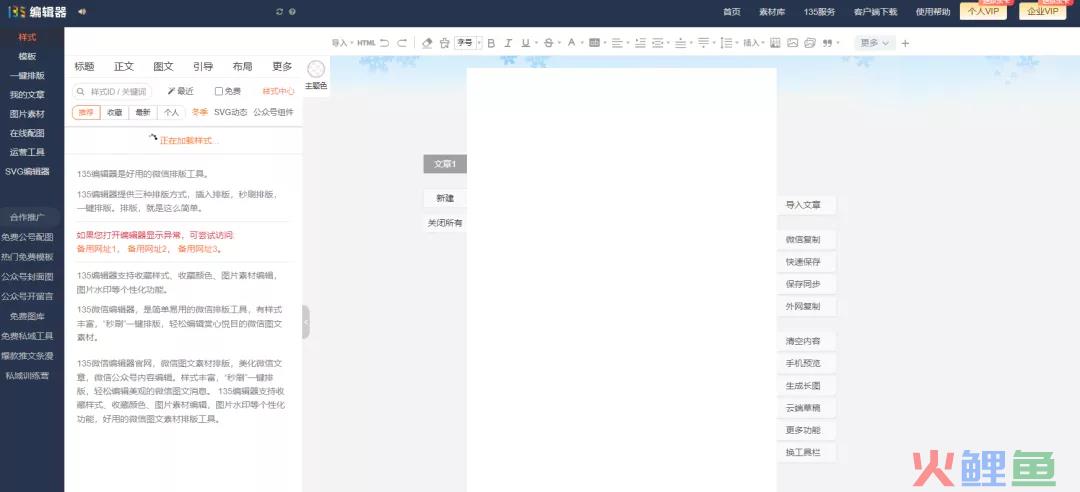The width and height of the screenshot is (1080, 492).
Task: Insert a table from the toolbar
Action: click(x=775, y=43)
